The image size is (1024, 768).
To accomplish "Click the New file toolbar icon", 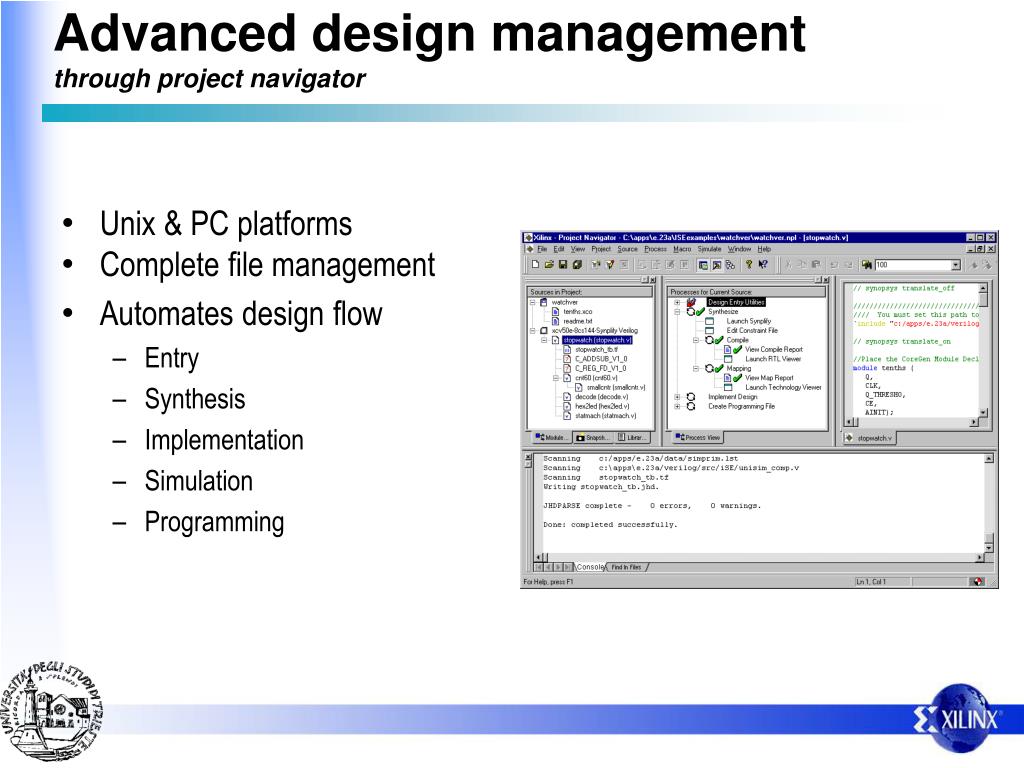I will click(536, 264).
